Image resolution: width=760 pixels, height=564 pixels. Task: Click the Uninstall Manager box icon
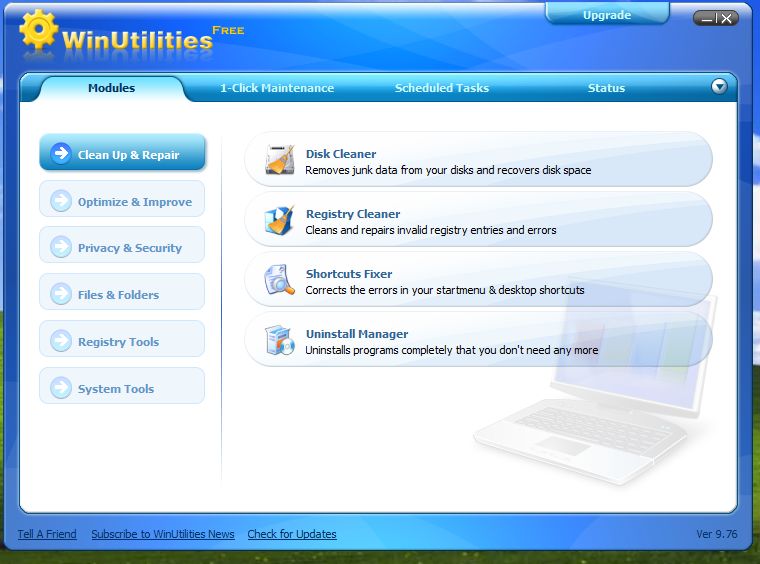(280, 340)
